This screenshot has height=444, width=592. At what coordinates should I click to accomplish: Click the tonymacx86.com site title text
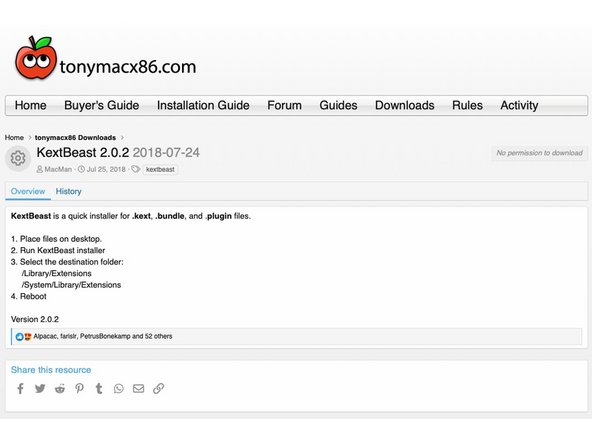128,67
